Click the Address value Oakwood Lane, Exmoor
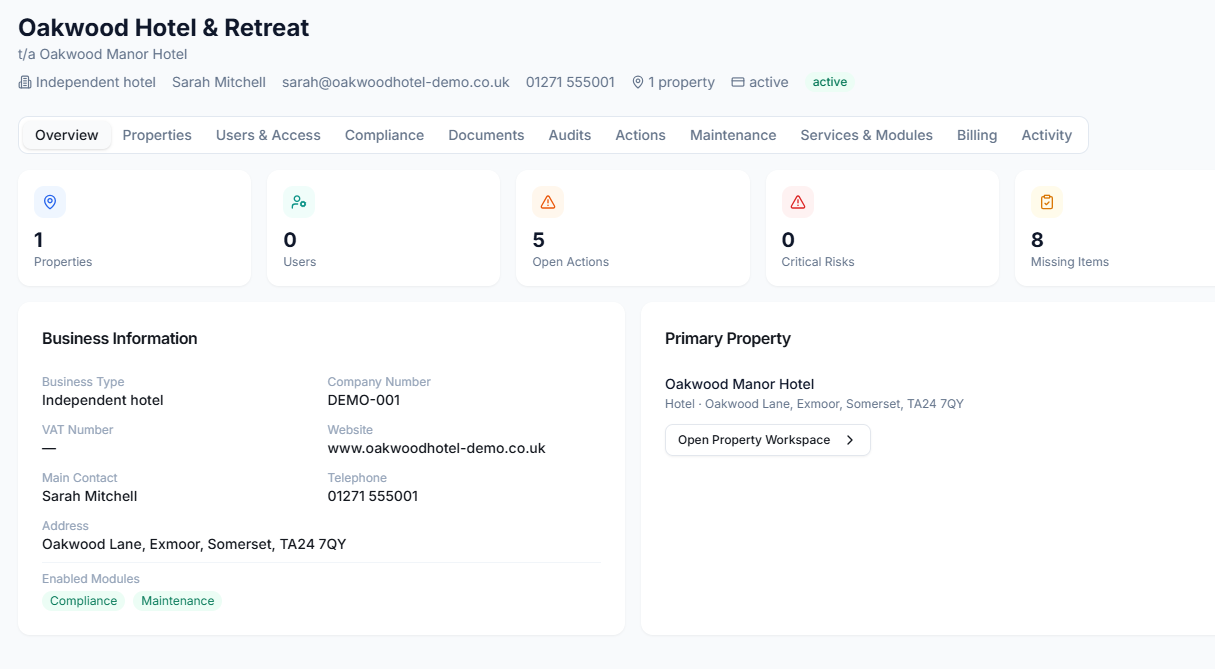The height and width of the screenshot is (669, 1215). [194, 544]
